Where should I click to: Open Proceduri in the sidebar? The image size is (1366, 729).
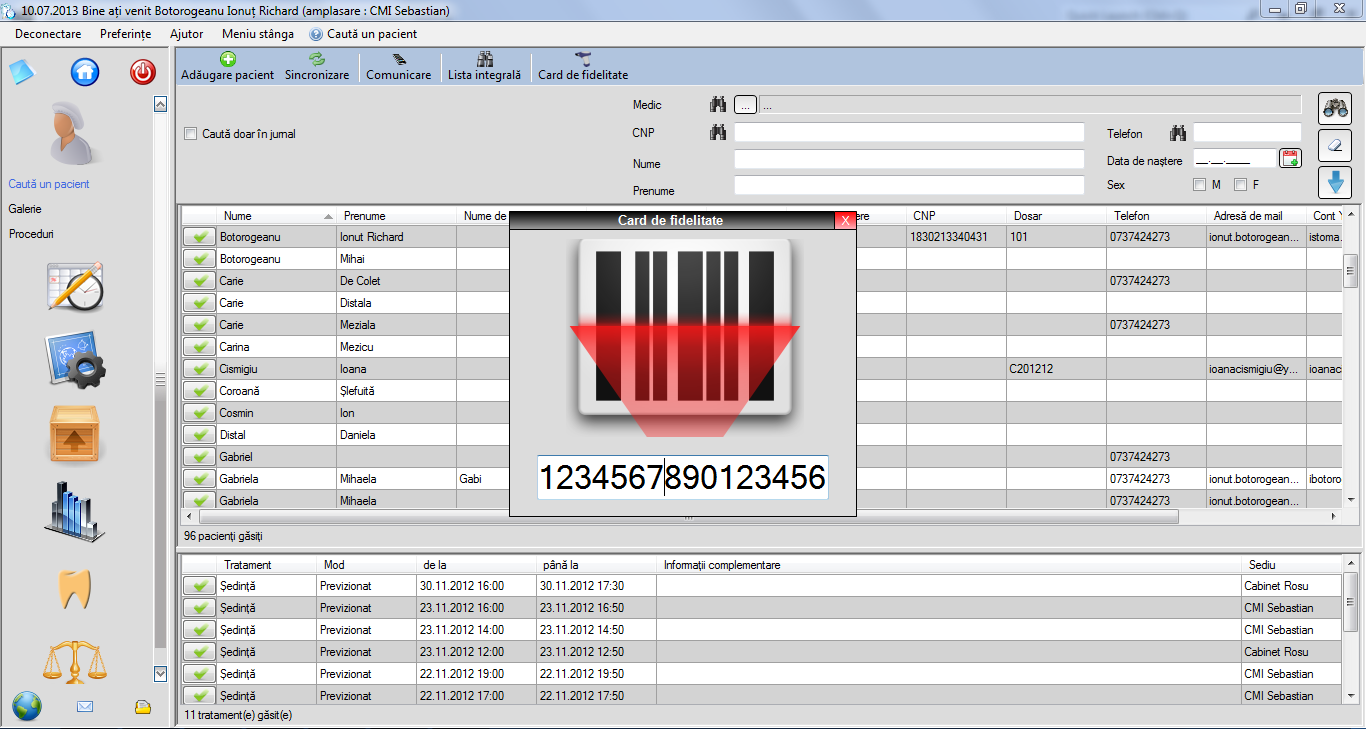[31, 234]
